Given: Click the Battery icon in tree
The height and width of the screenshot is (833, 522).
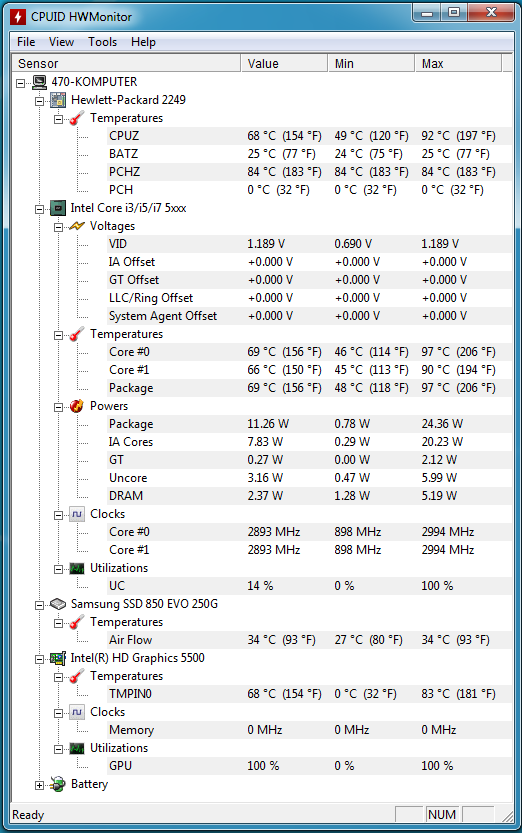Looking at the screenshot, I should tap(58, 784).
